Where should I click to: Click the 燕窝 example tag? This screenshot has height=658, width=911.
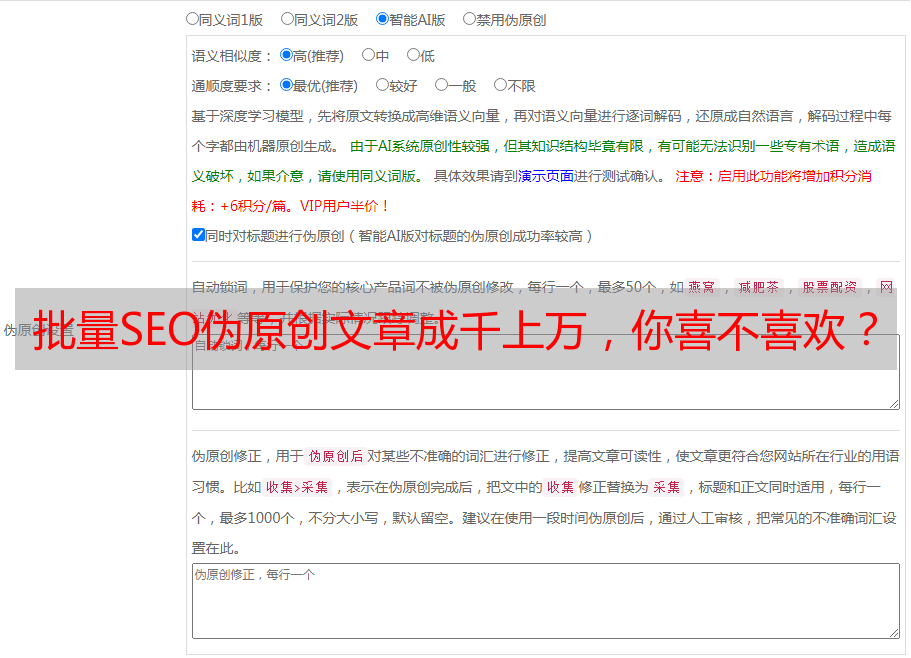tap(701, 287)
